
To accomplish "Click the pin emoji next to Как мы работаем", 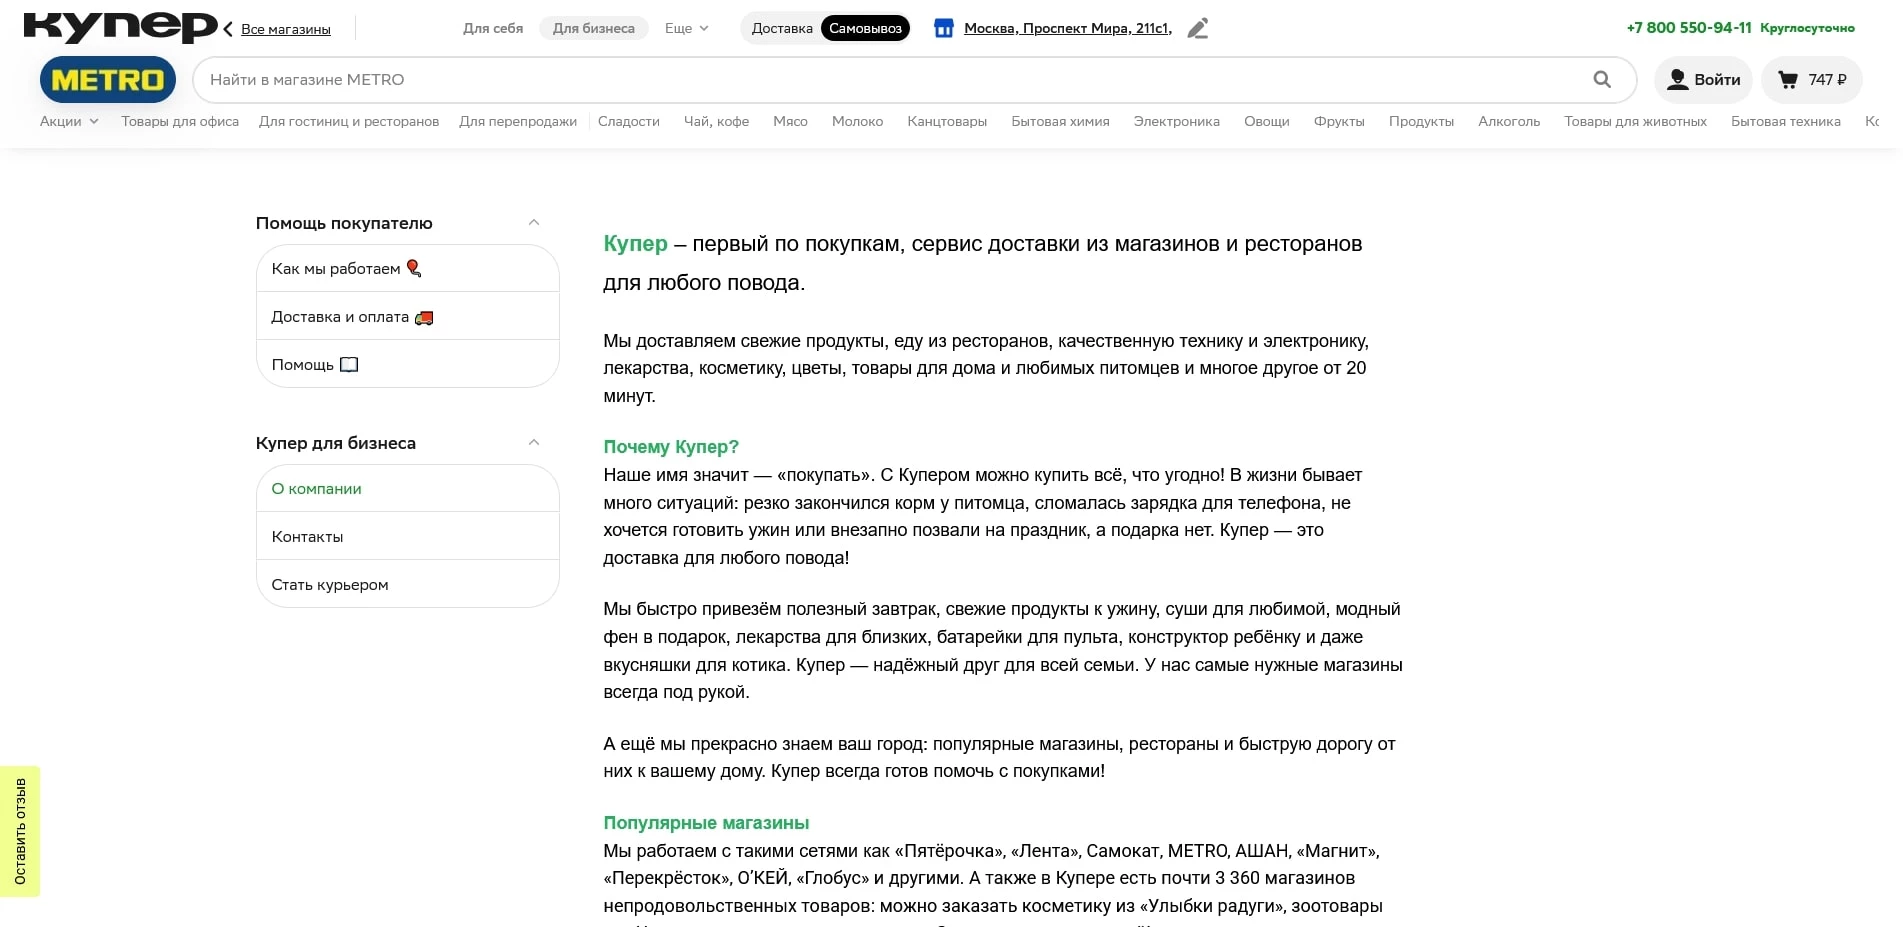I will [x=414, y=268].
